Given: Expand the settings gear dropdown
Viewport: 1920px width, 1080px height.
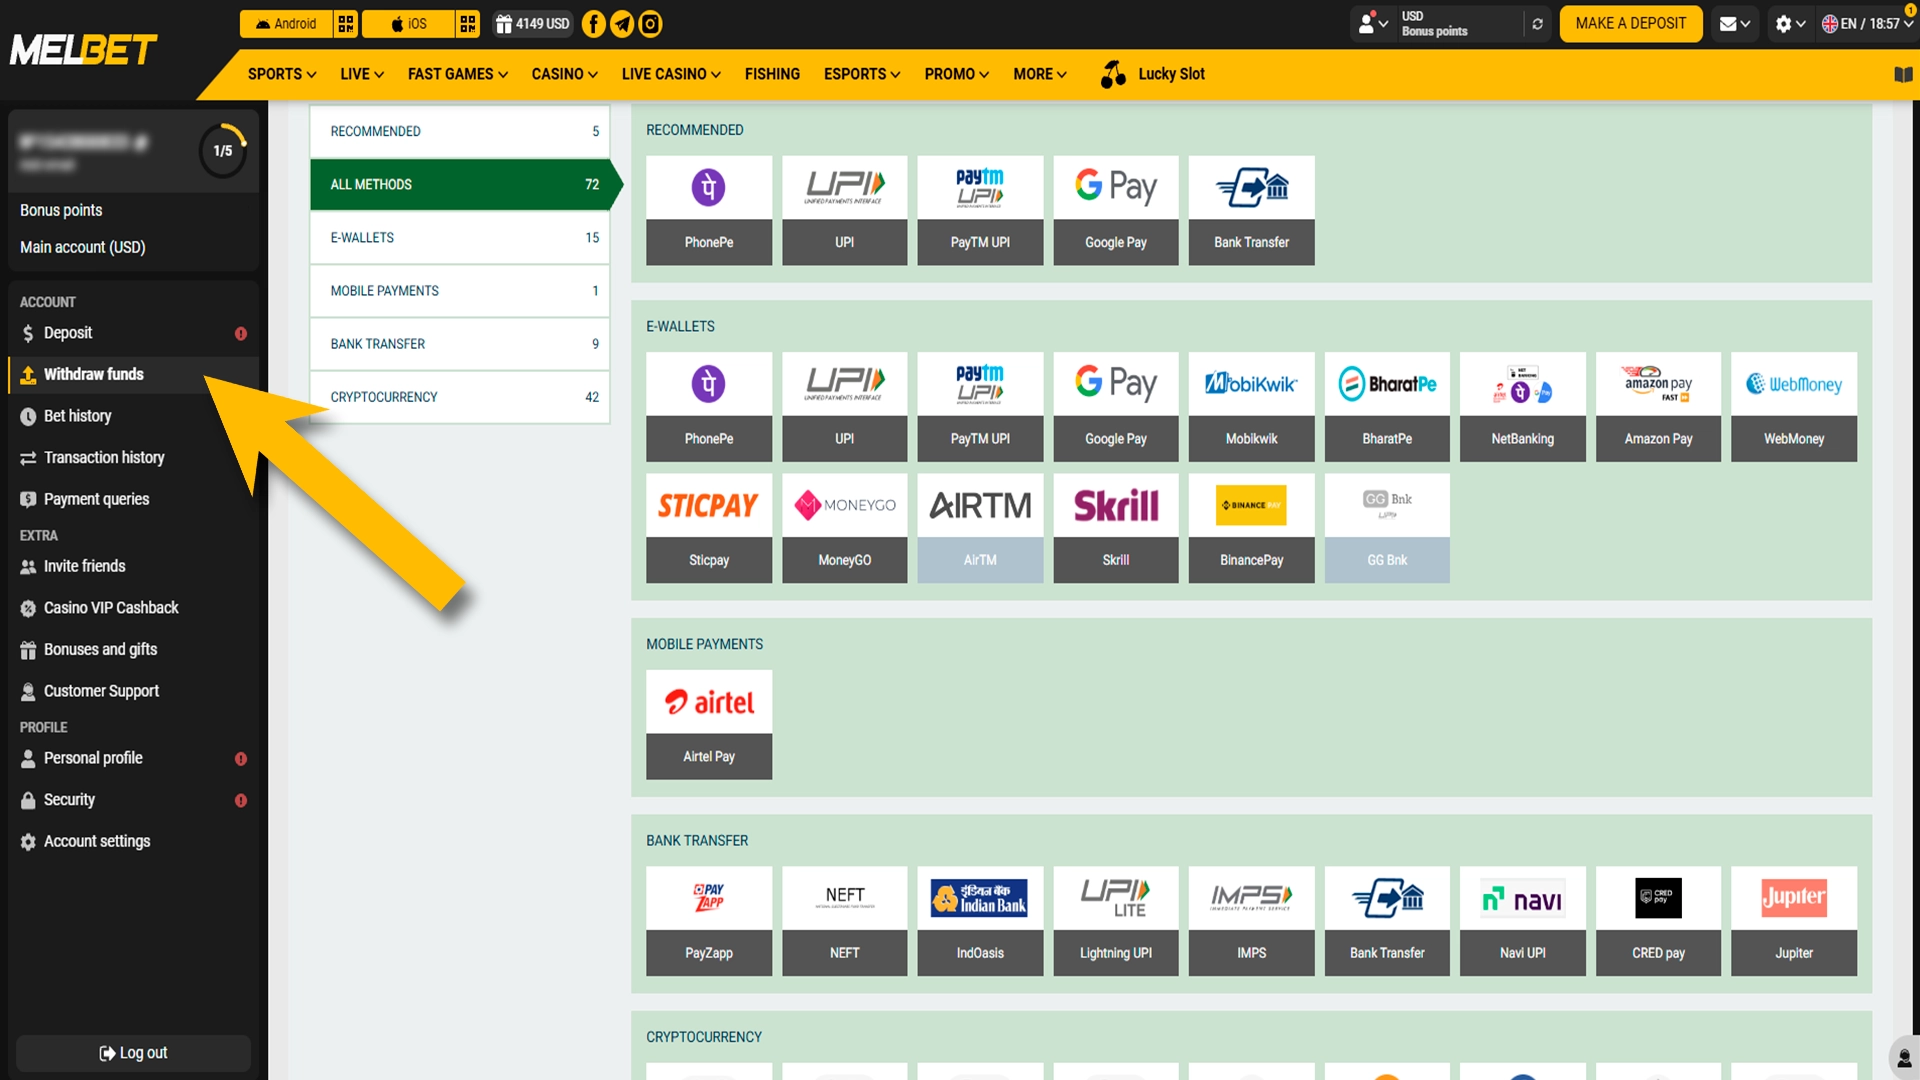Looking at the screenshot, I should point(1789,24).
